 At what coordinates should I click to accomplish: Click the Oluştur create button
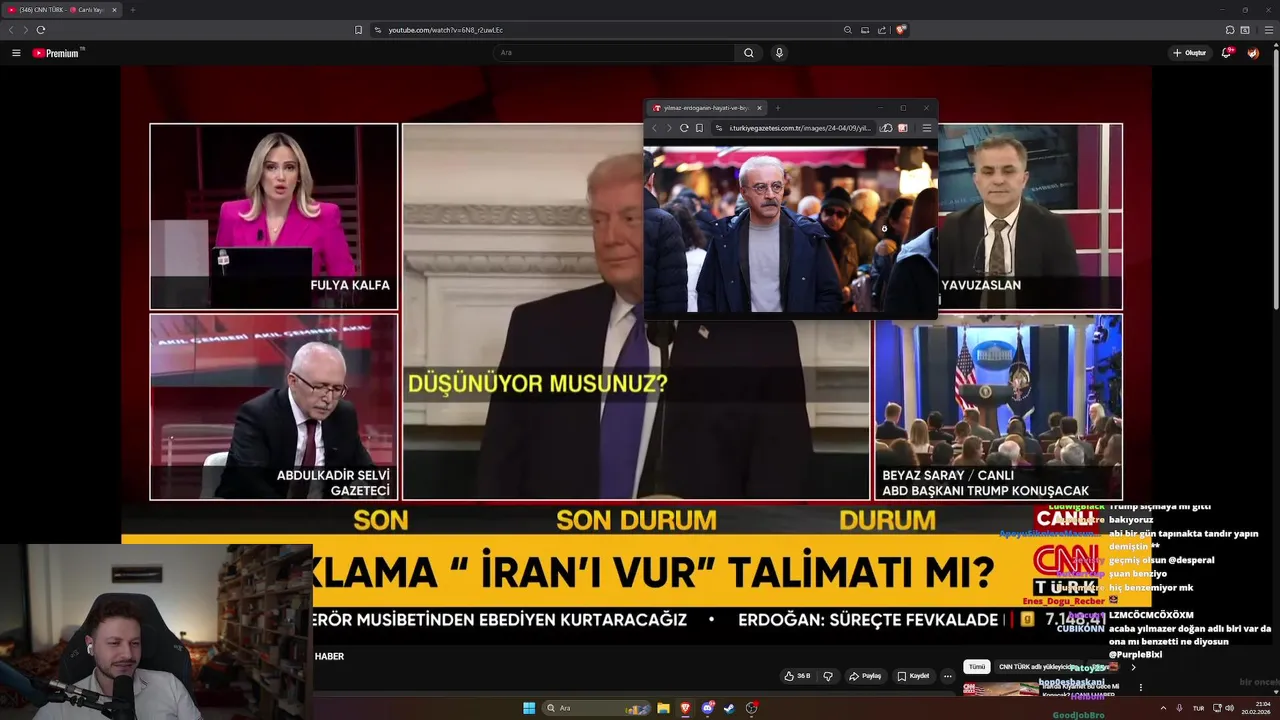click(x=1190, y=53)
